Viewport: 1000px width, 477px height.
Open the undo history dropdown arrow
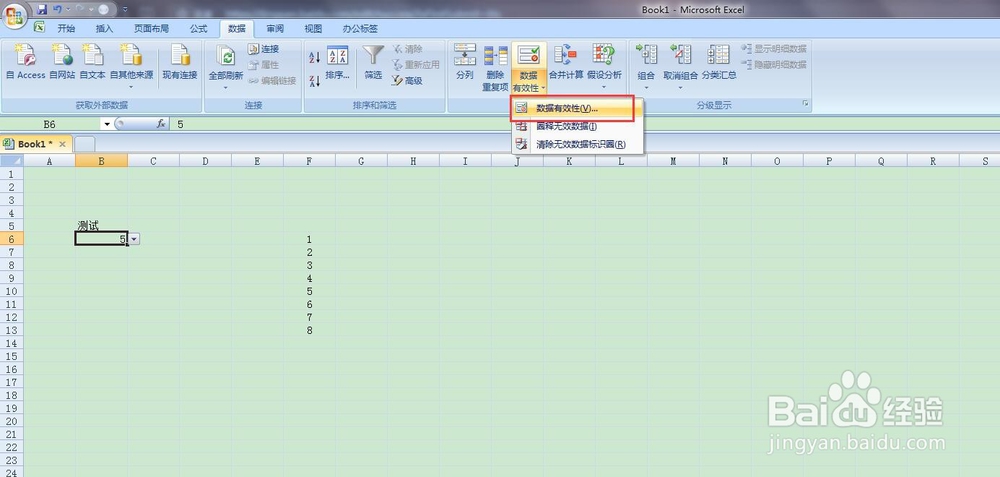(68, 10)
